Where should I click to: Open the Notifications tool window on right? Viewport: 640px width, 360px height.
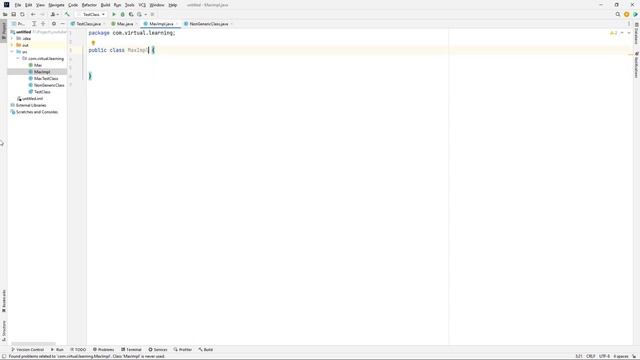tap(636, 64)
